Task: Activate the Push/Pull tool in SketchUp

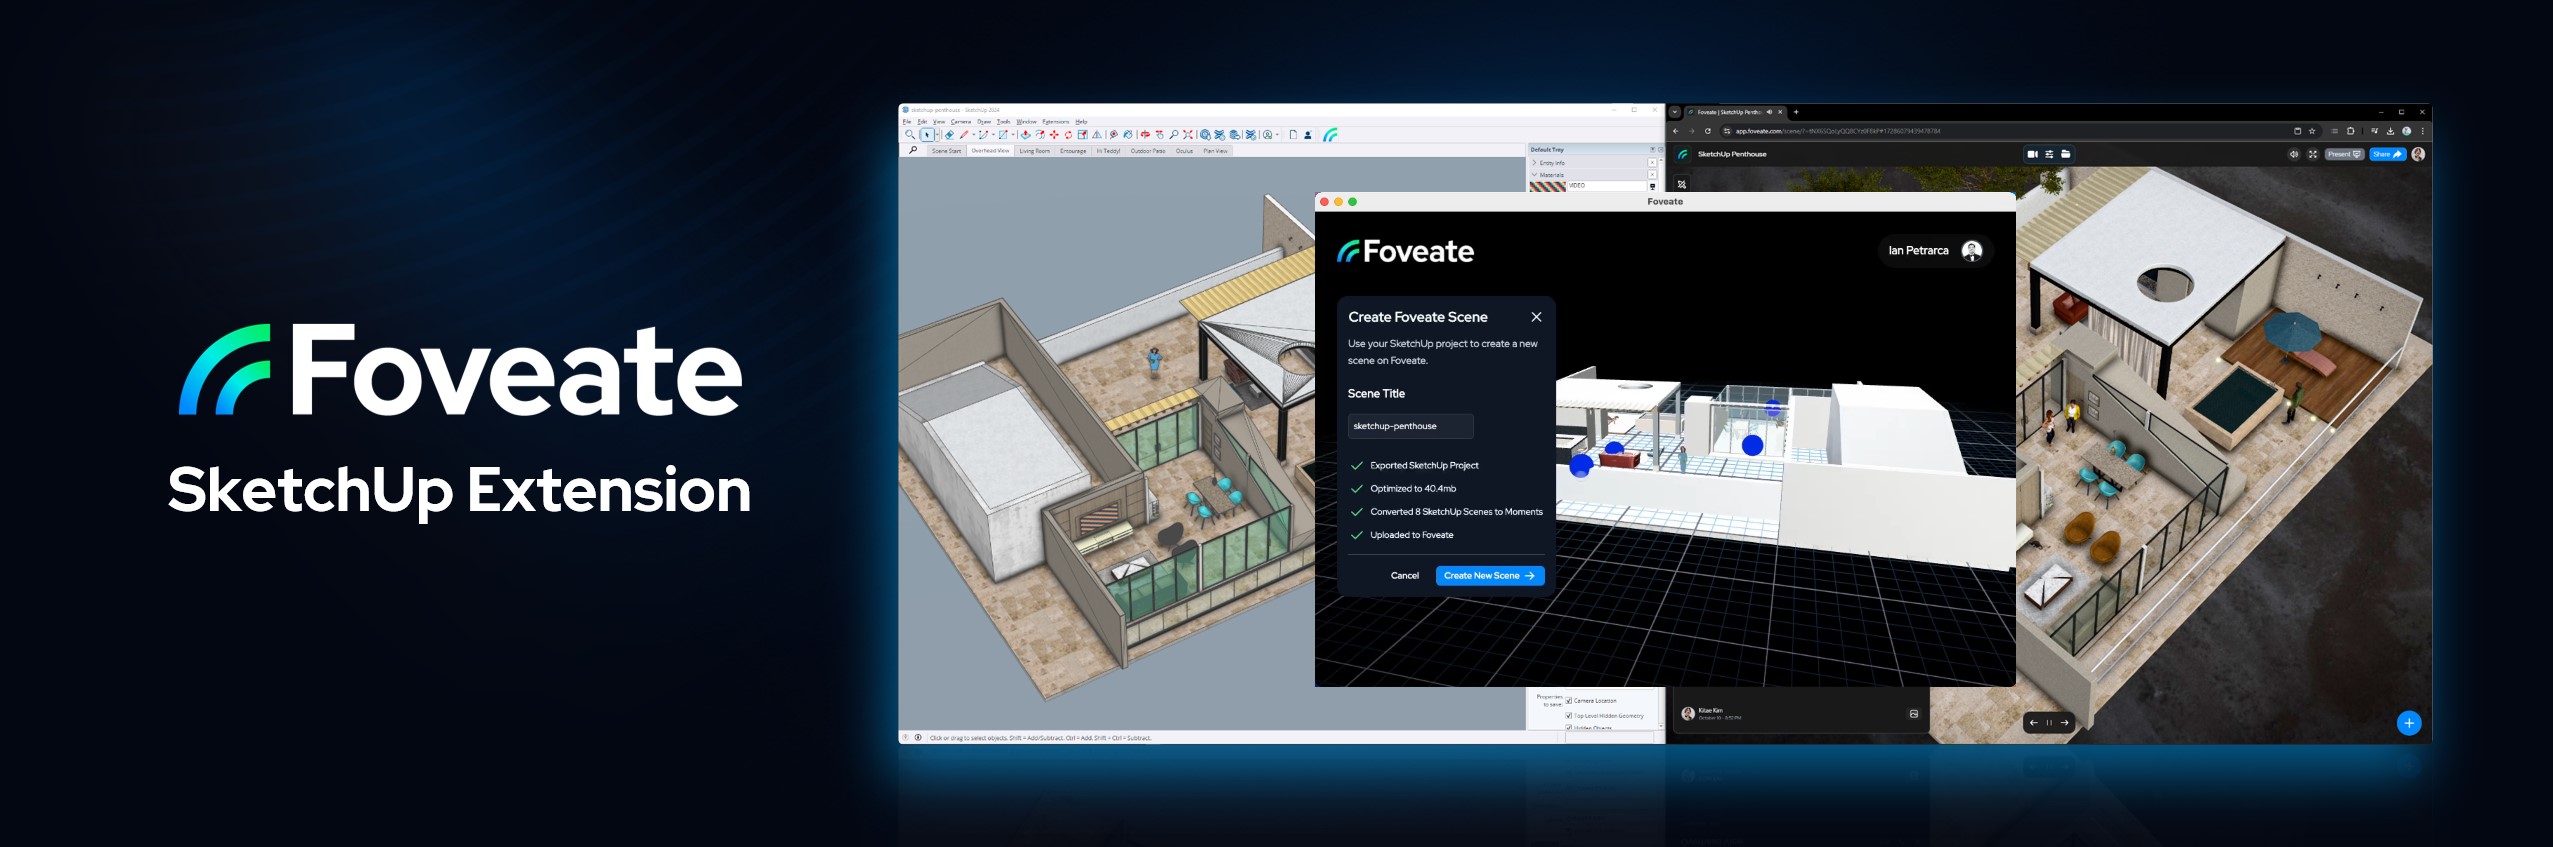Action: 1026,135
